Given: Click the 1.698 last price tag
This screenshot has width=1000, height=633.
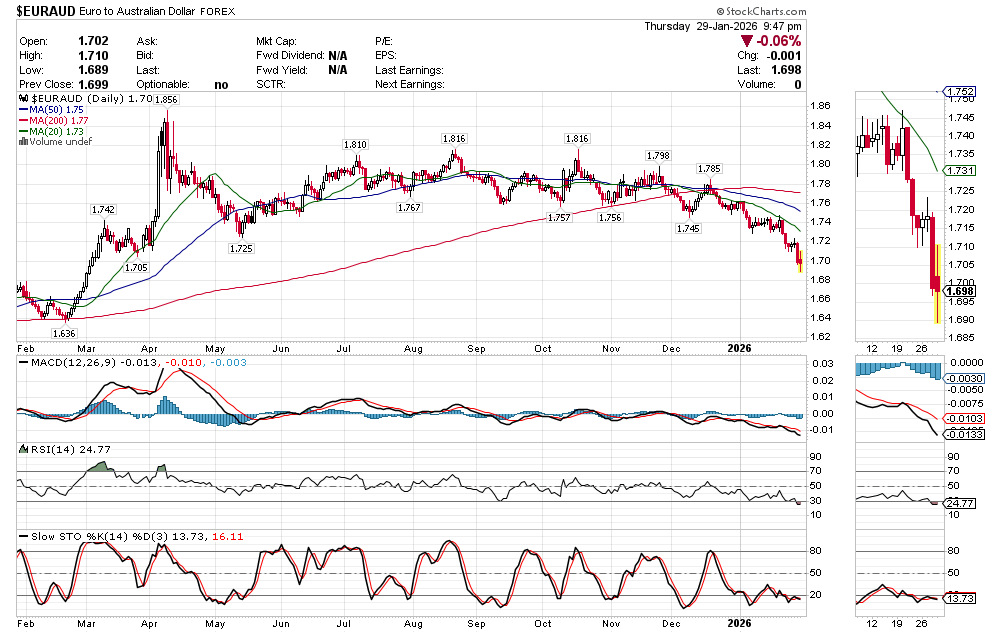Looking at the screenshot, I should (x=959, y=291).
